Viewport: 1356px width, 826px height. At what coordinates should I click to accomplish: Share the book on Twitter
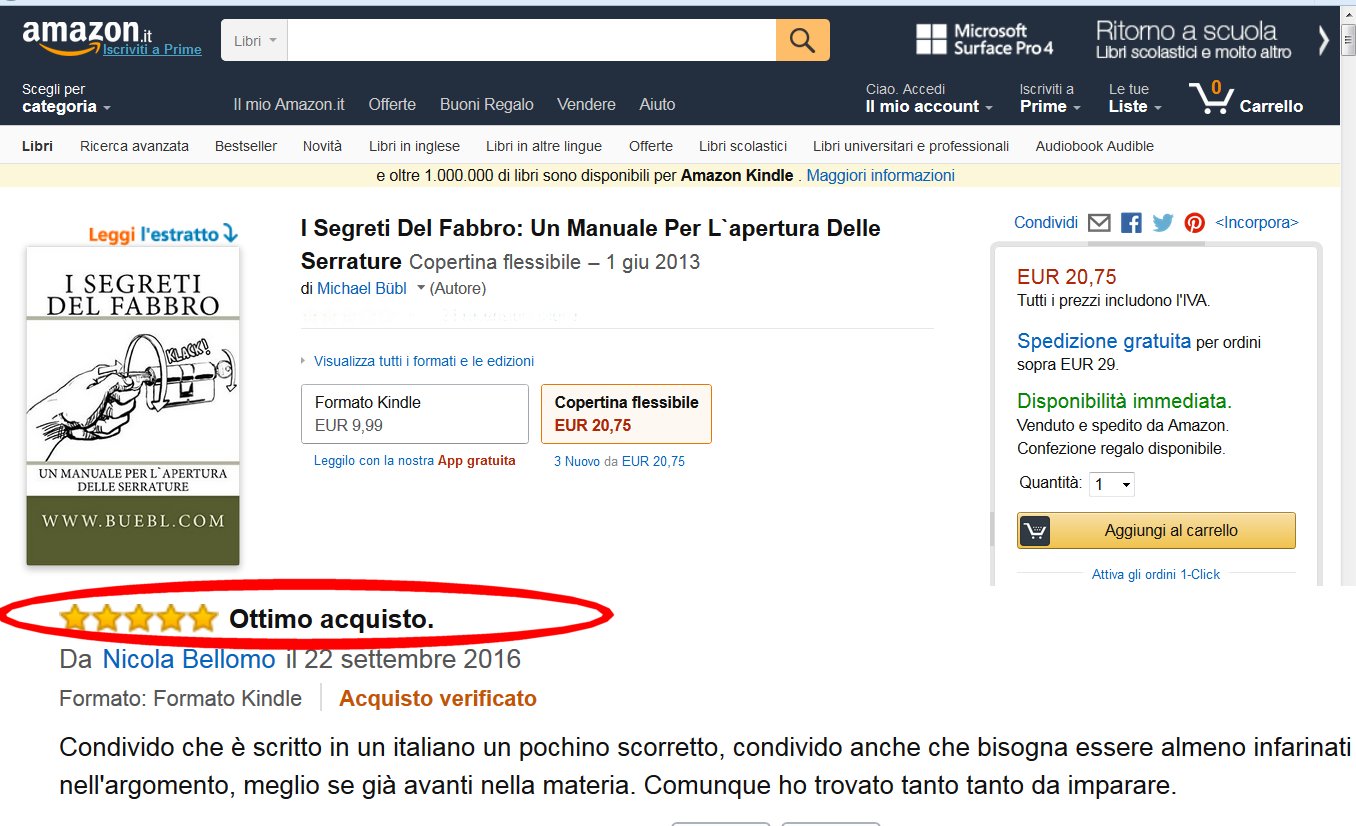pos(1162,223)
